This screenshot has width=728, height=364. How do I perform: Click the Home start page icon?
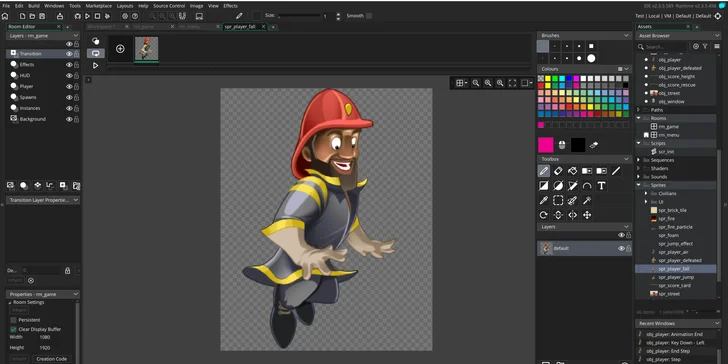point(5,16)
